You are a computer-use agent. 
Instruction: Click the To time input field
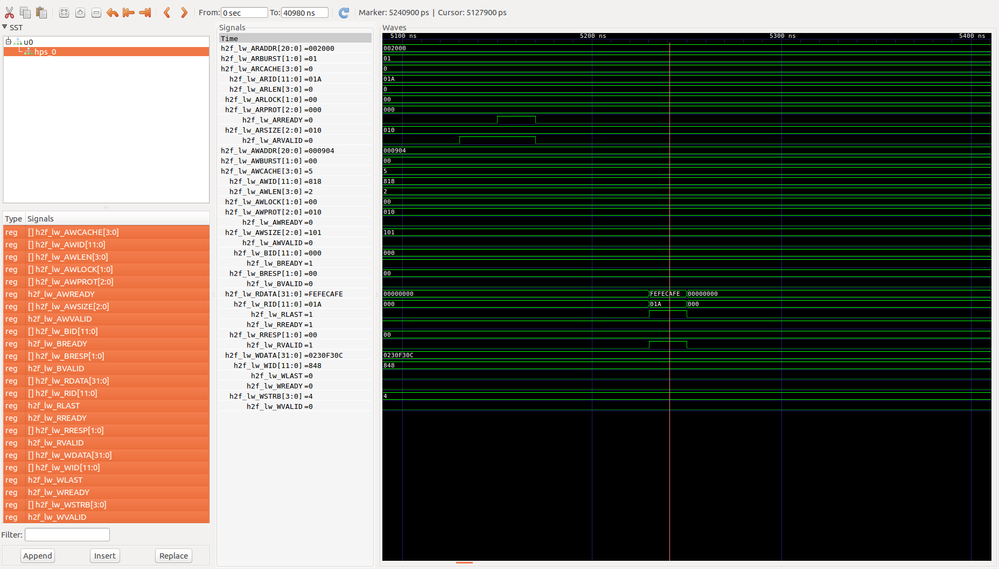point(305,13)
